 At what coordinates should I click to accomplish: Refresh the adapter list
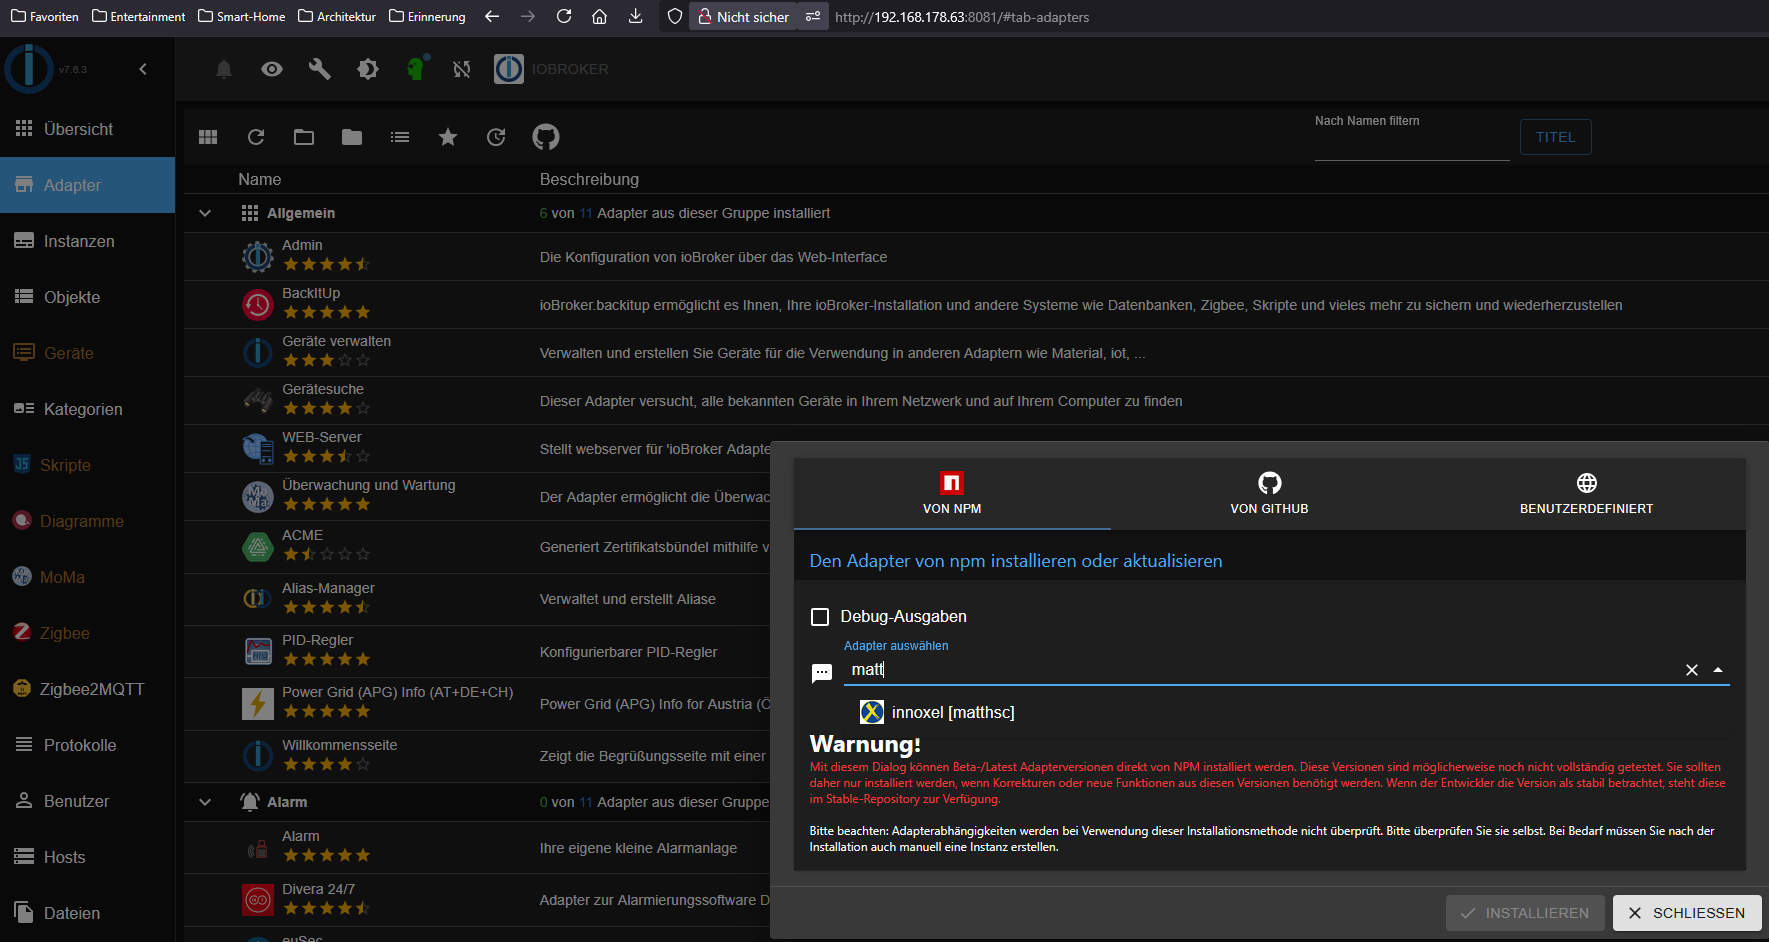click(x=256, y=137)
